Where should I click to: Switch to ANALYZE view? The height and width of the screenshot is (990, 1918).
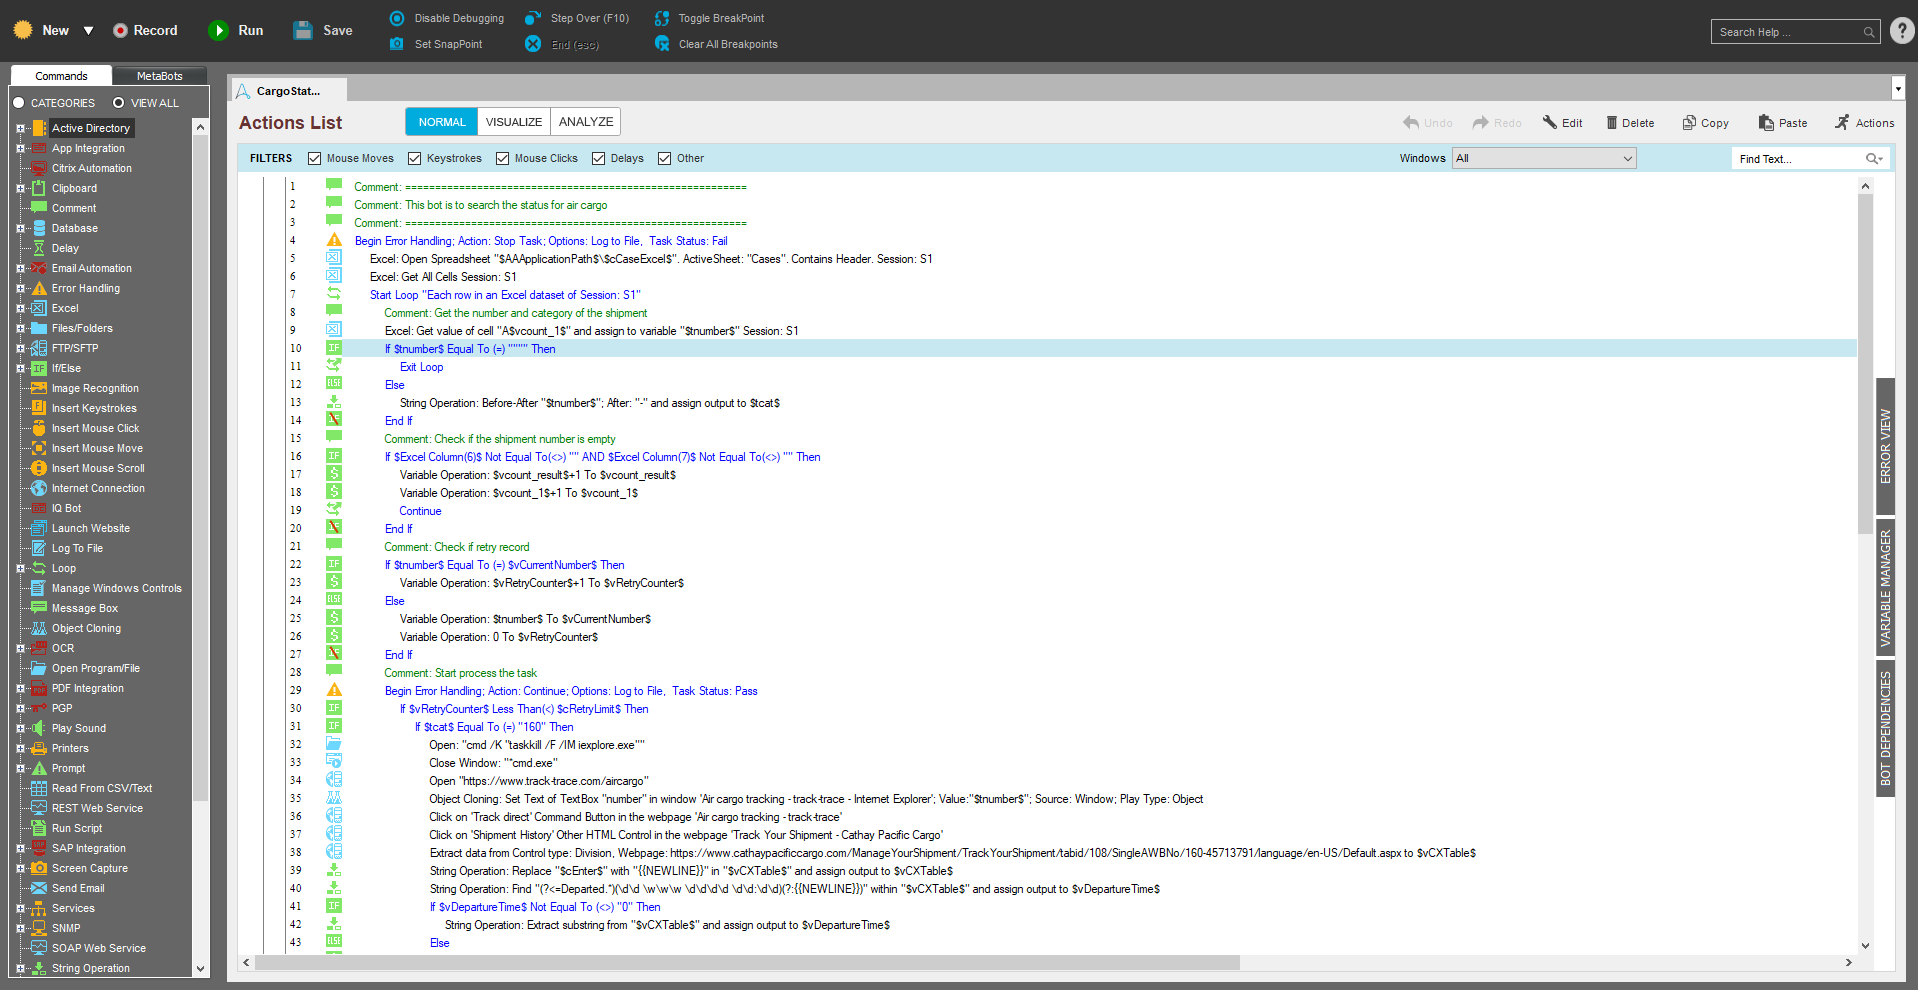pyautogui.click(x=586, y=122)
